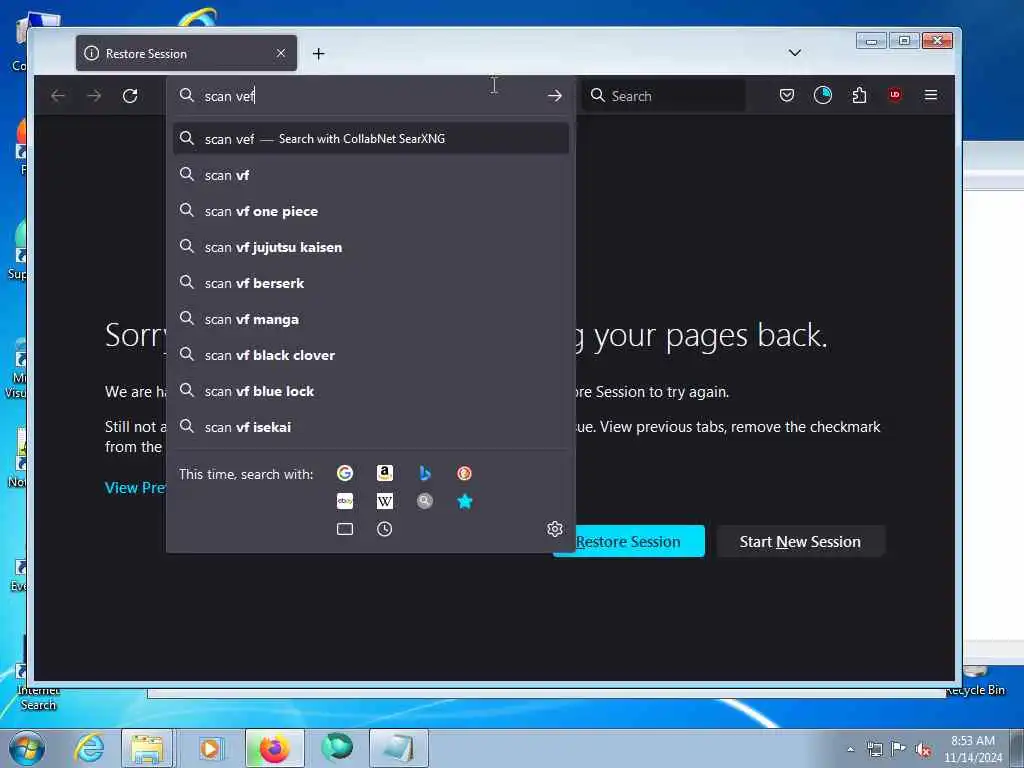Search with the gray magnifier engine
Viewport: 1024px width, 768px height.
click(425, 501)
